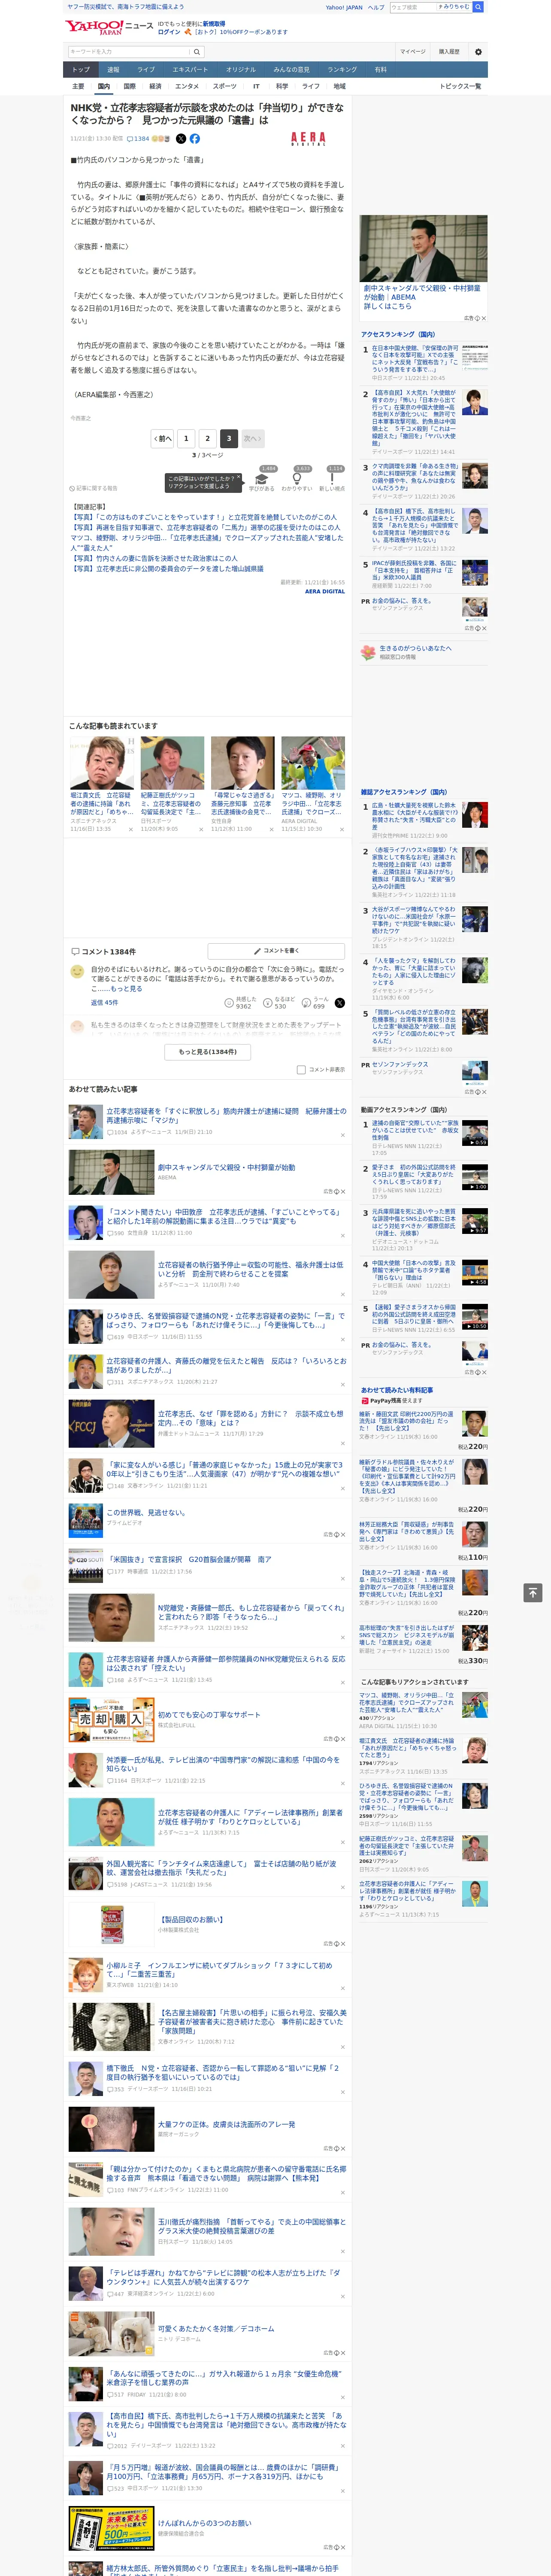Open the 経済 category tab
Image resolution: width=551 pixels, height=2576 pixels.
pos(155,86)
